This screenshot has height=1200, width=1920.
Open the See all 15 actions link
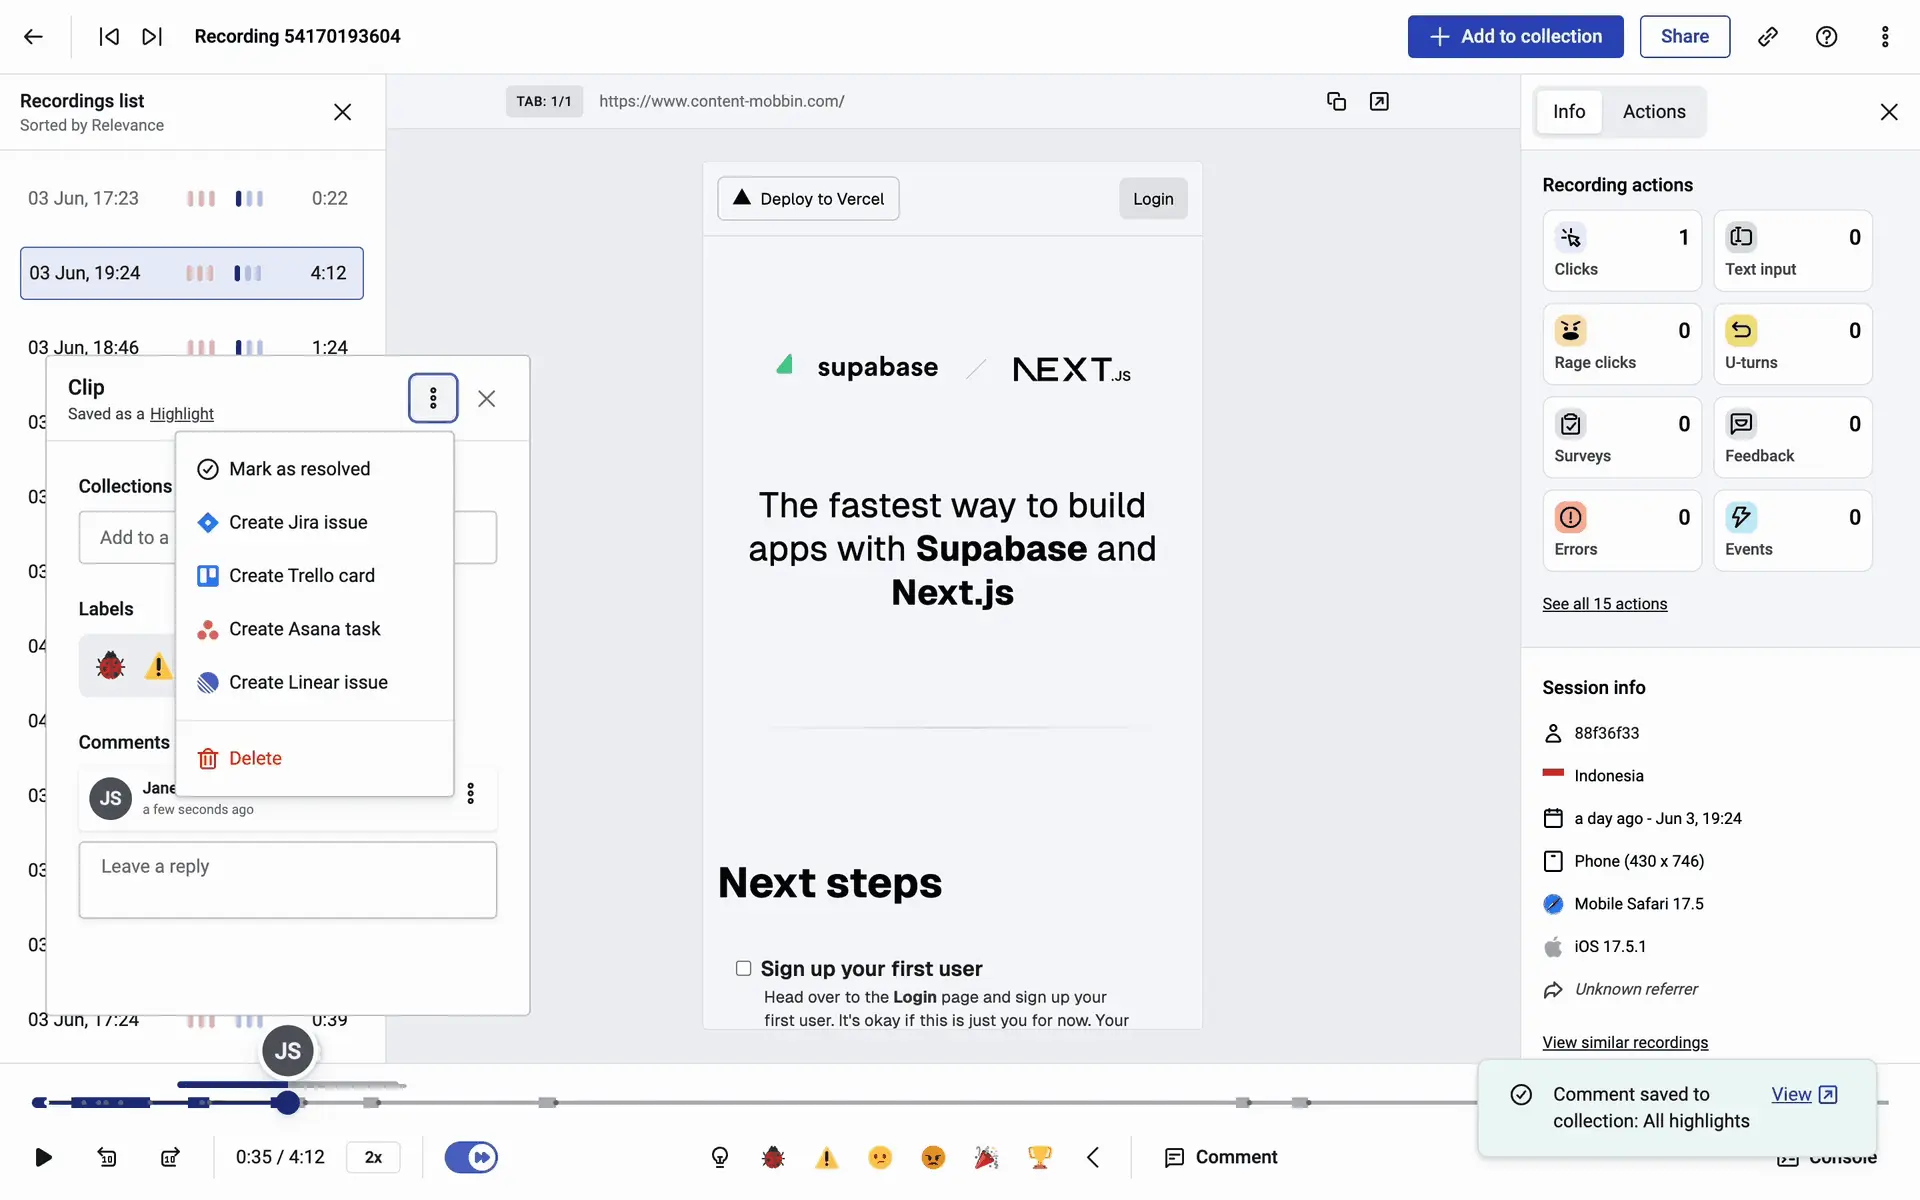coord(1604,604)
